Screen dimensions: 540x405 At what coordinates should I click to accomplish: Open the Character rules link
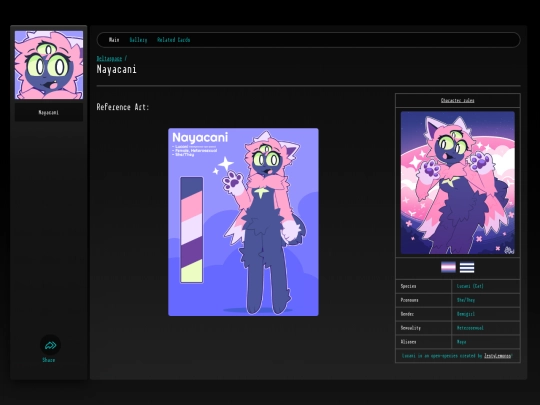(x=458, y=100)
